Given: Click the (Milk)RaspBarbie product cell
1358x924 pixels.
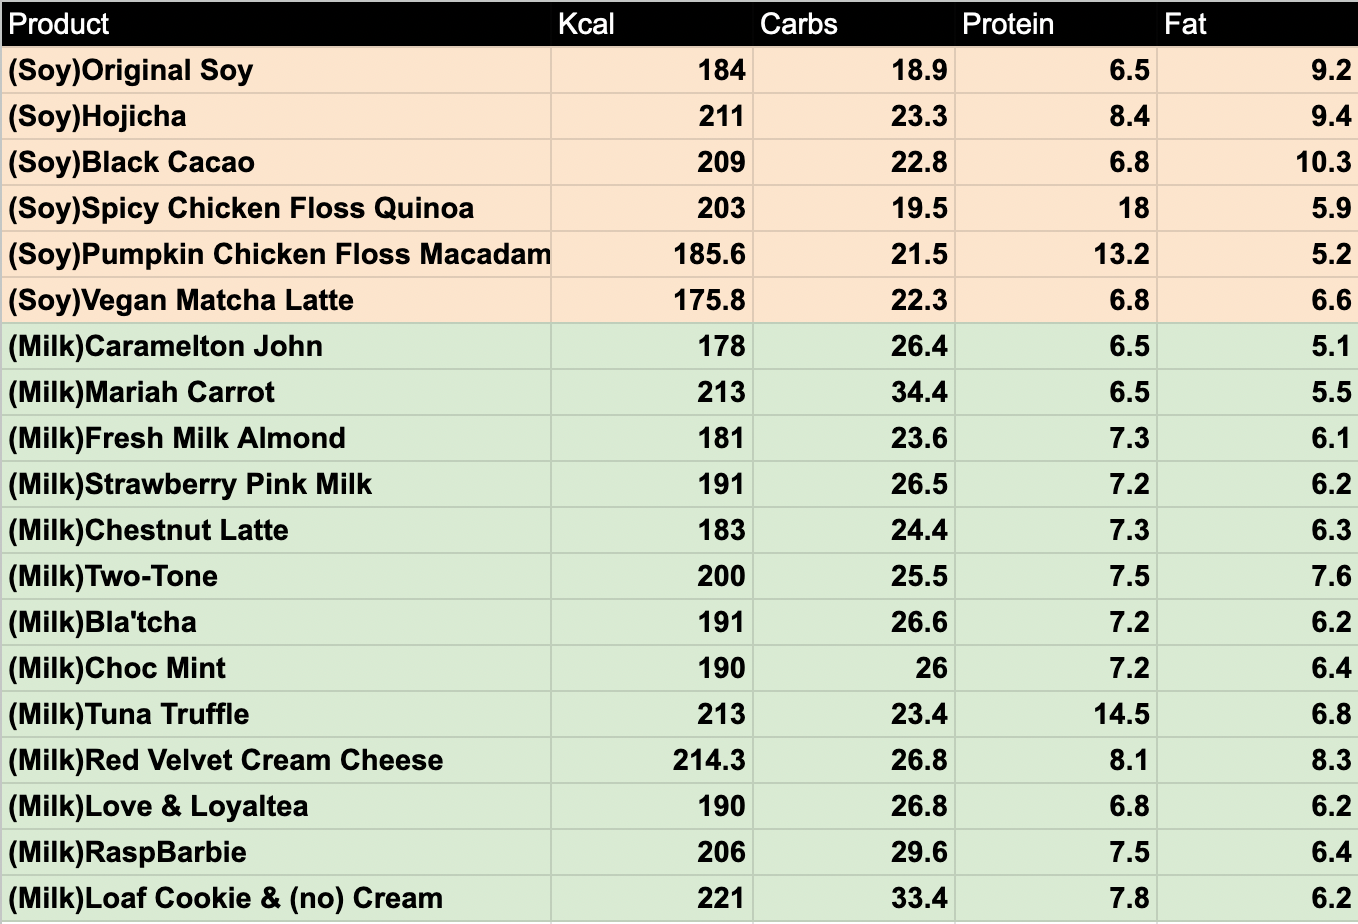Looking at the screenshot, I should 275,853.
